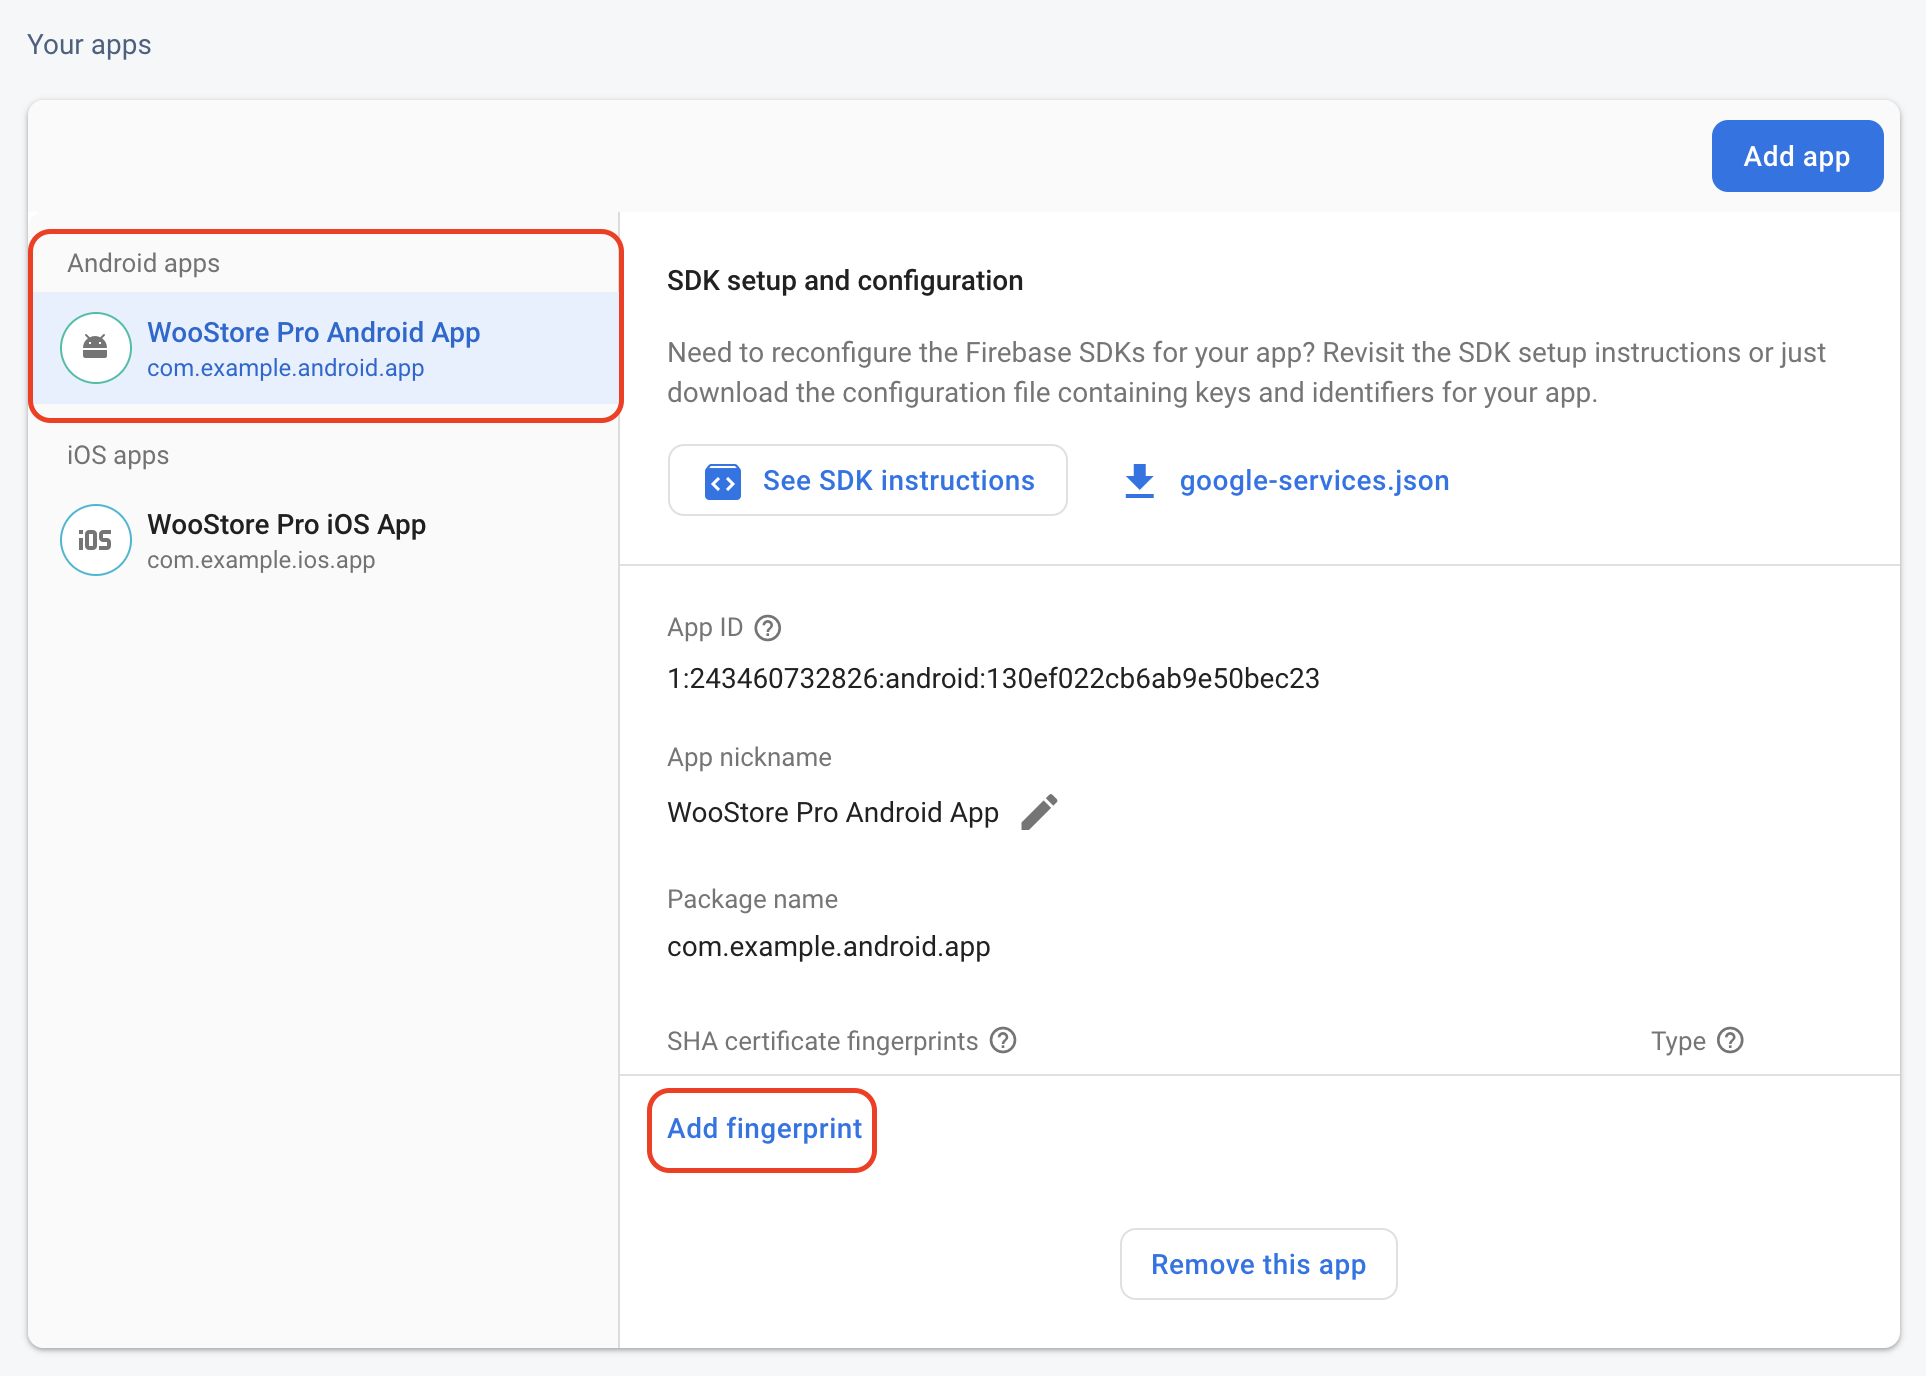Click the code brackets icon on SDK instructions
Viewport: 1926px width, 1376px height.
point(723,480)
